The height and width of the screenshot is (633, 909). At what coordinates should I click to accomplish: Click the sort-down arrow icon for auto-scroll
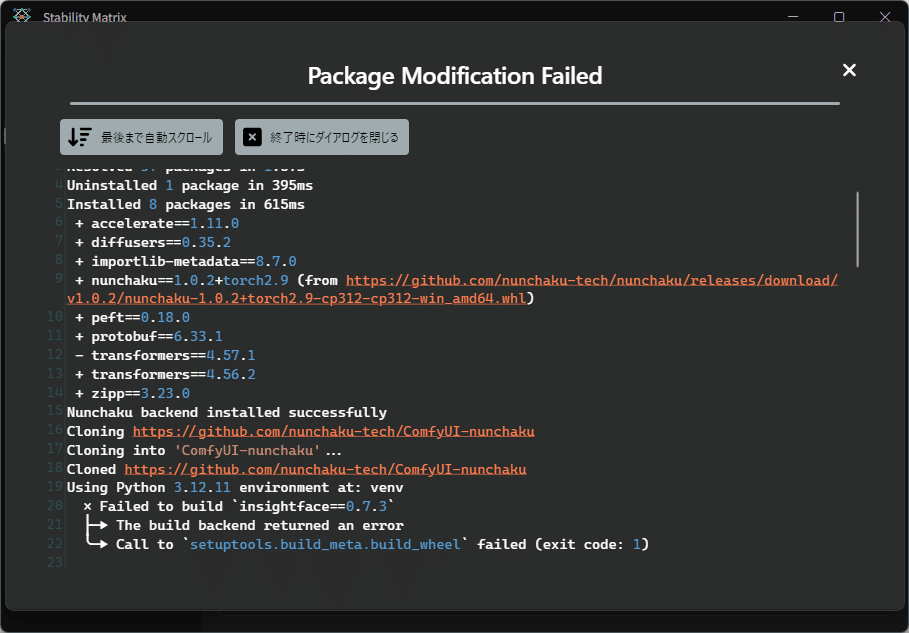click(x=80, y=137)
